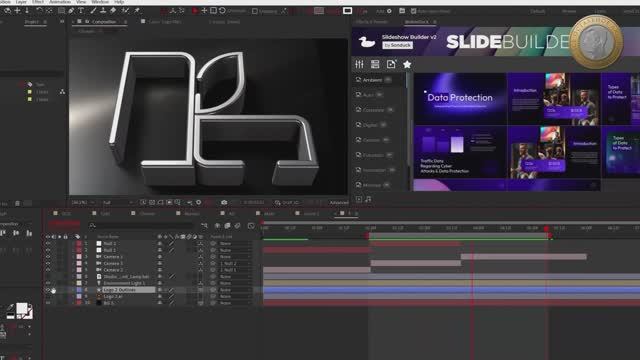This screenshot has height=360, width=640.
Task: Toggle visibility of Camera 2 layer
Action: point(48,270)
